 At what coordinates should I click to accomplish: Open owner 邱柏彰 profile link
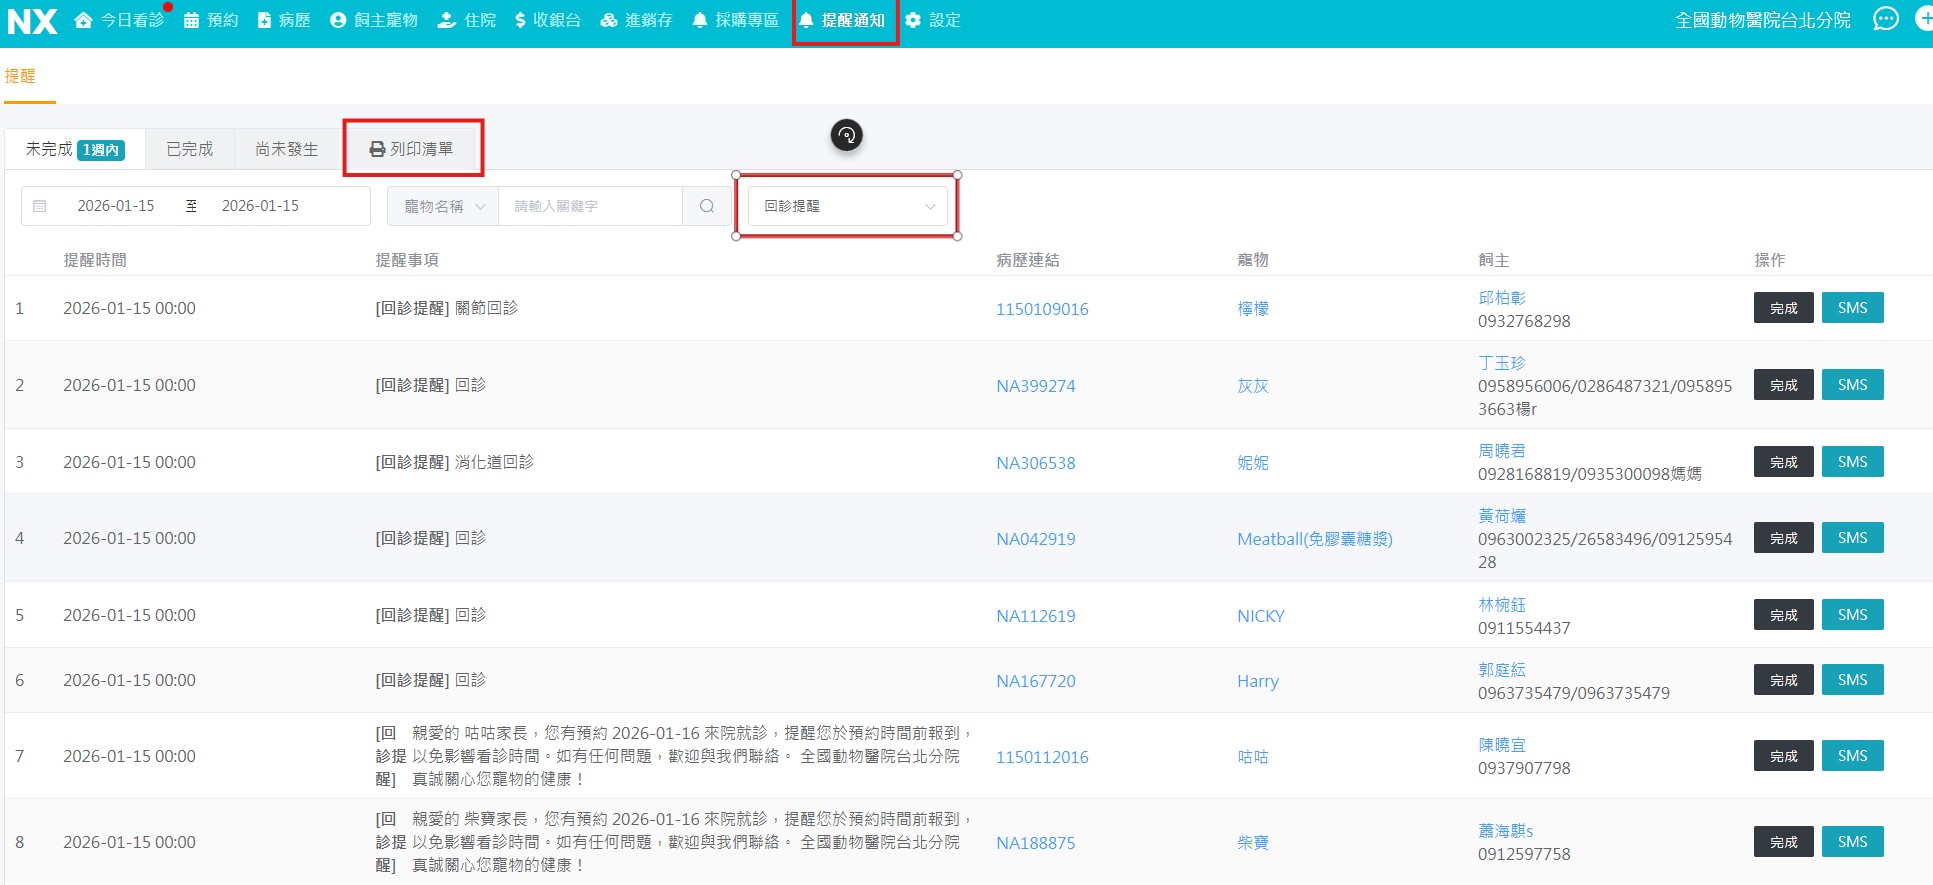coord(1501,298)
